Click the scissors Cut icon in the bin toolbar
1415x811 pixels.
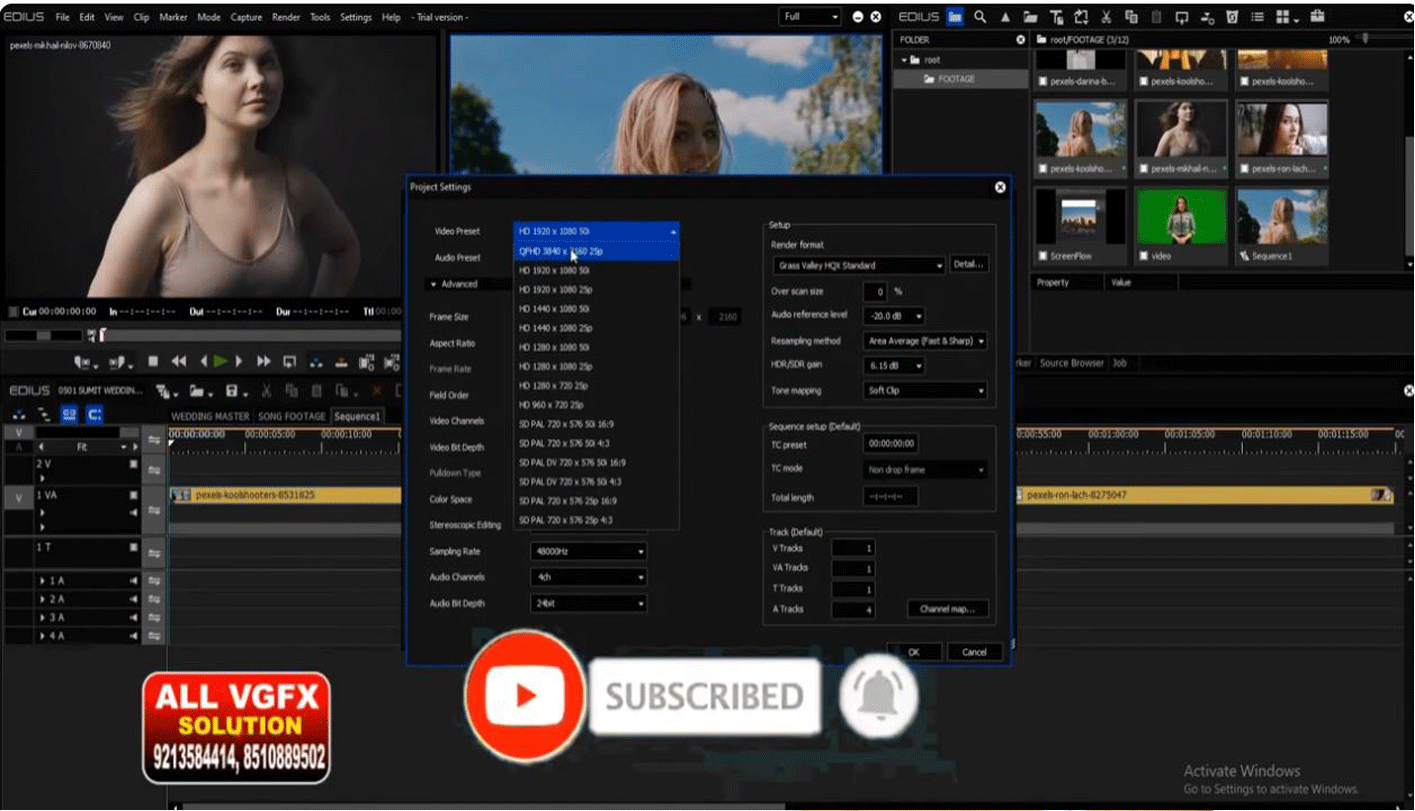click(x=1106, y=17)
